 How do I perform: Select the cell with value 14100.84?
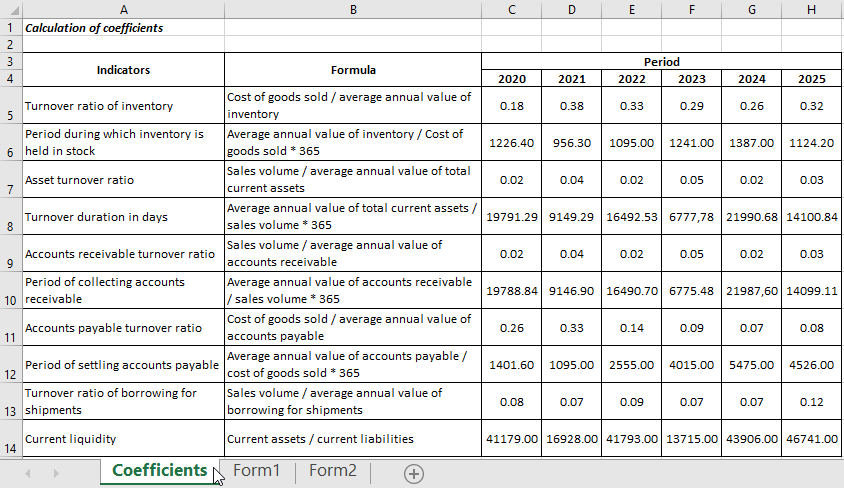tap(812, 216)
